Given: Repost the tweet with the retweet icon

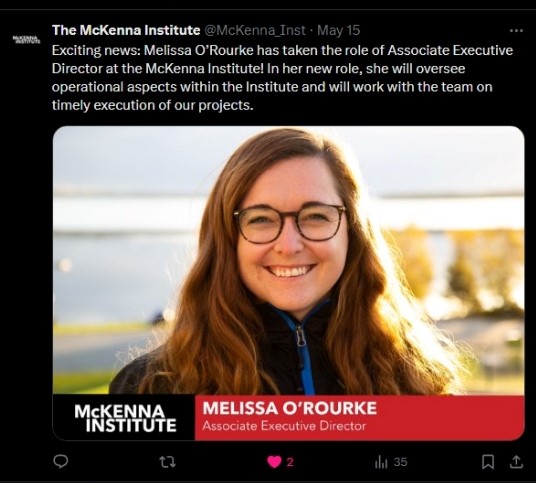Looking at the screenshot, I should point(168,462).
